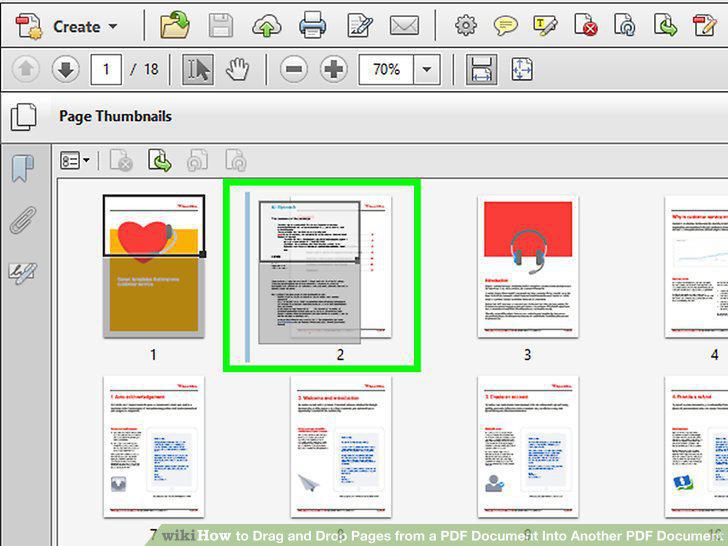This screenshot has height=546, width=728.
Task: Select page 3 thumbnail with headphones
Action: click(528, 267)
